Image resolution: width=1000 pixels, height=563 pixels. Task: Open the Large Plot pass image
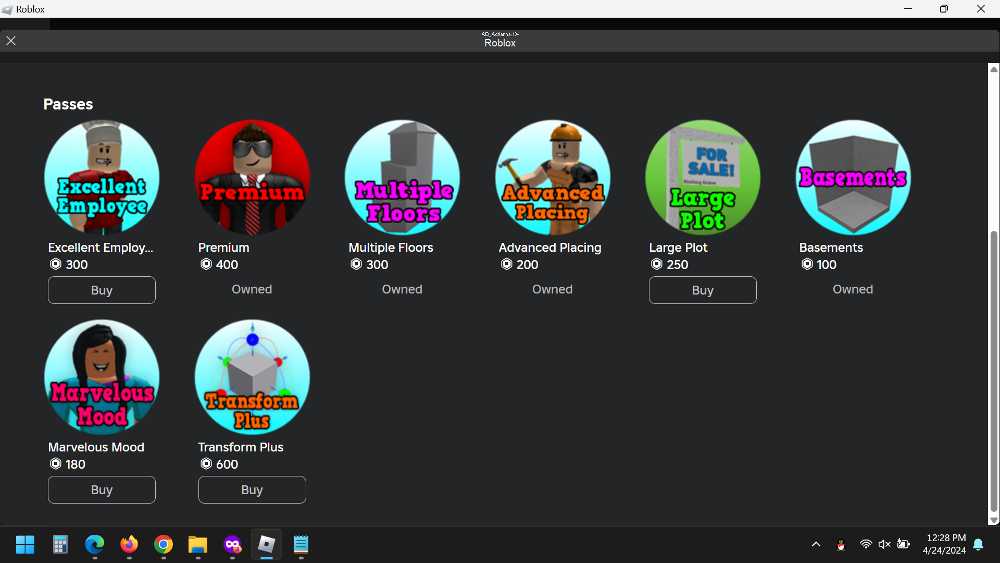click(703, 177)
